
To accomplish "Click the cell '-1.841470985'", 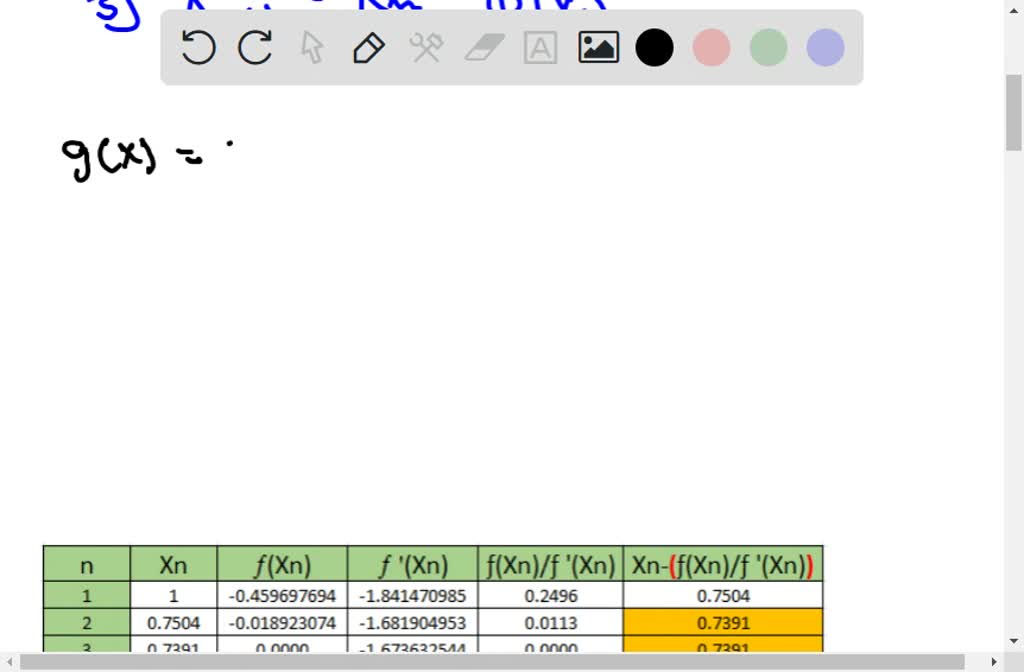I will coord(413,596).
